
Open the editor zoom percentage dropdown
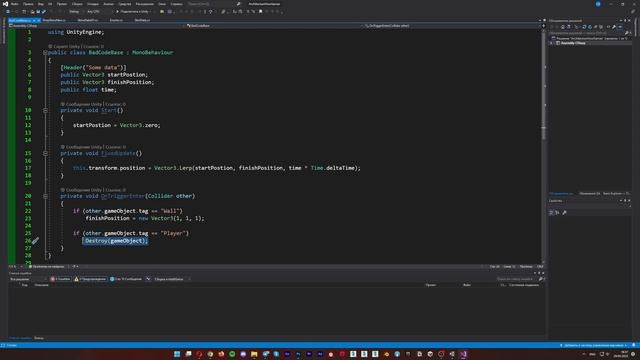(x=16, y=267)
